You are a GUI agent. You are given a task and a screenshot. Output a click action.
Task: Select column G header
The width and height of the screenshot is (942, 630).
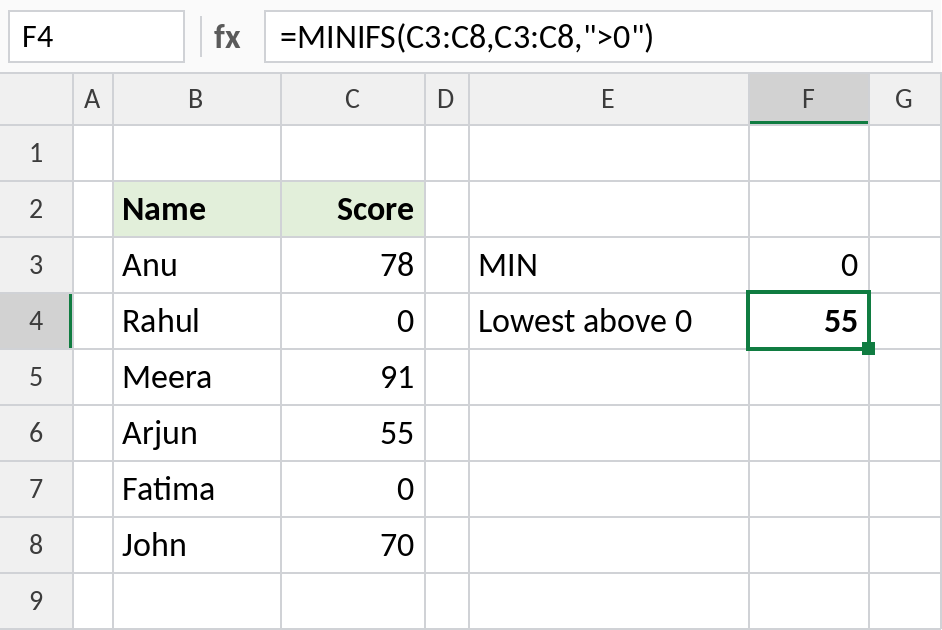(905, 99)
